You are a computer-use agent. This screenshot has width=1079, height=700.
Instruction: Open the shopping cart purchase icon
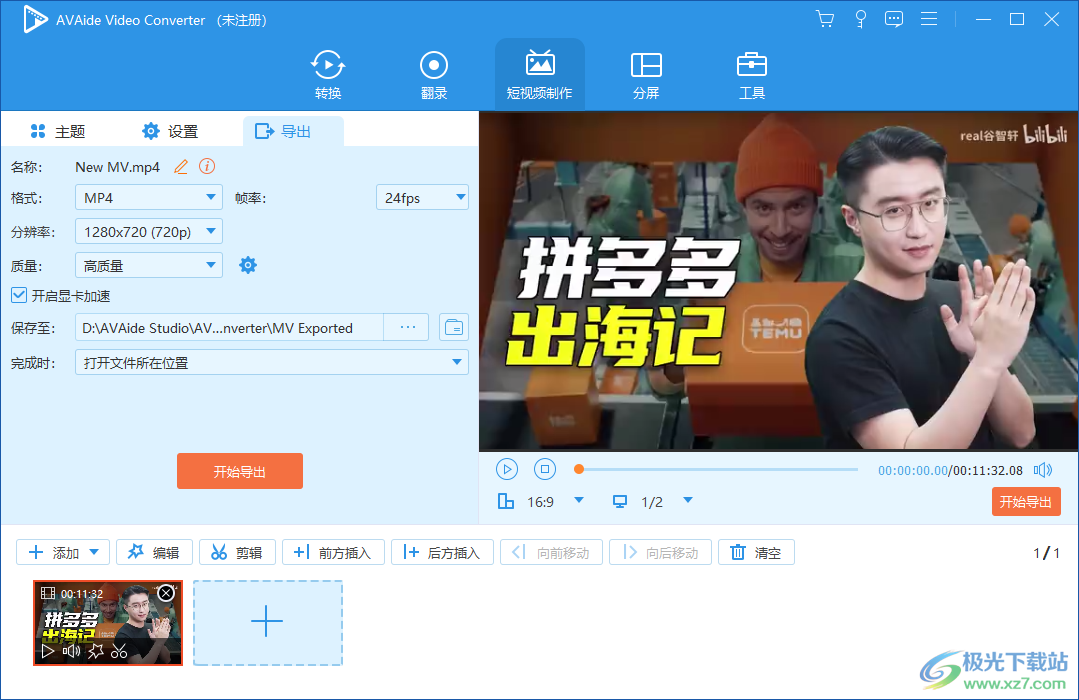[824, 19]
